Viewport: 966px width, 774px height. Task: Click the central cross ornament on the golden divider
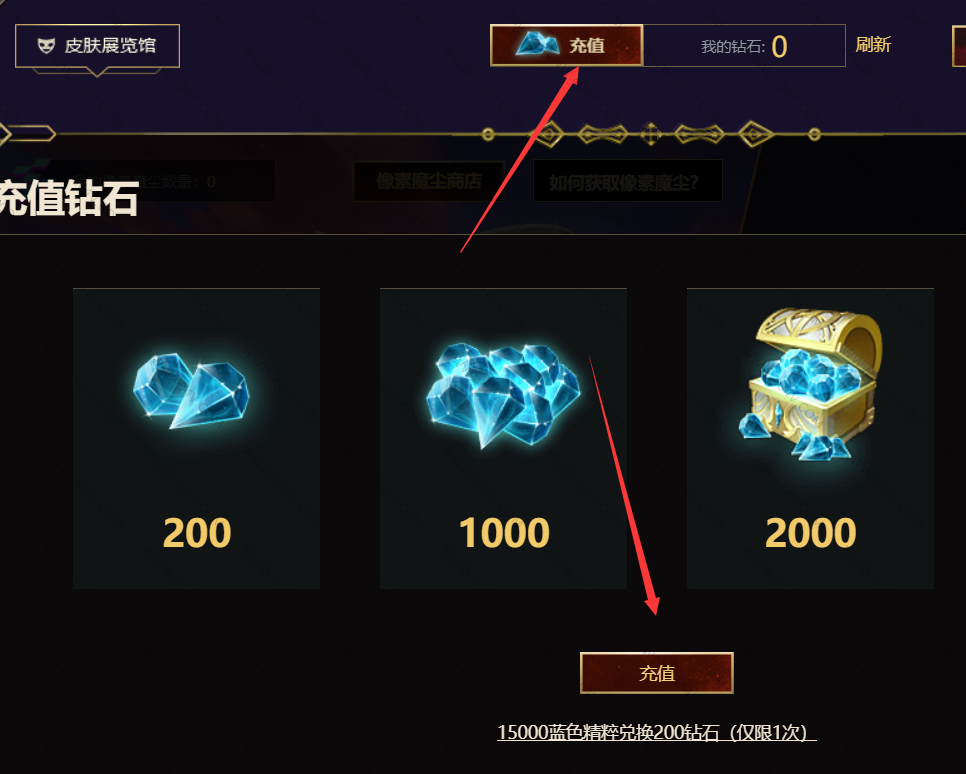pyautogui.click(x=651, y=134)
